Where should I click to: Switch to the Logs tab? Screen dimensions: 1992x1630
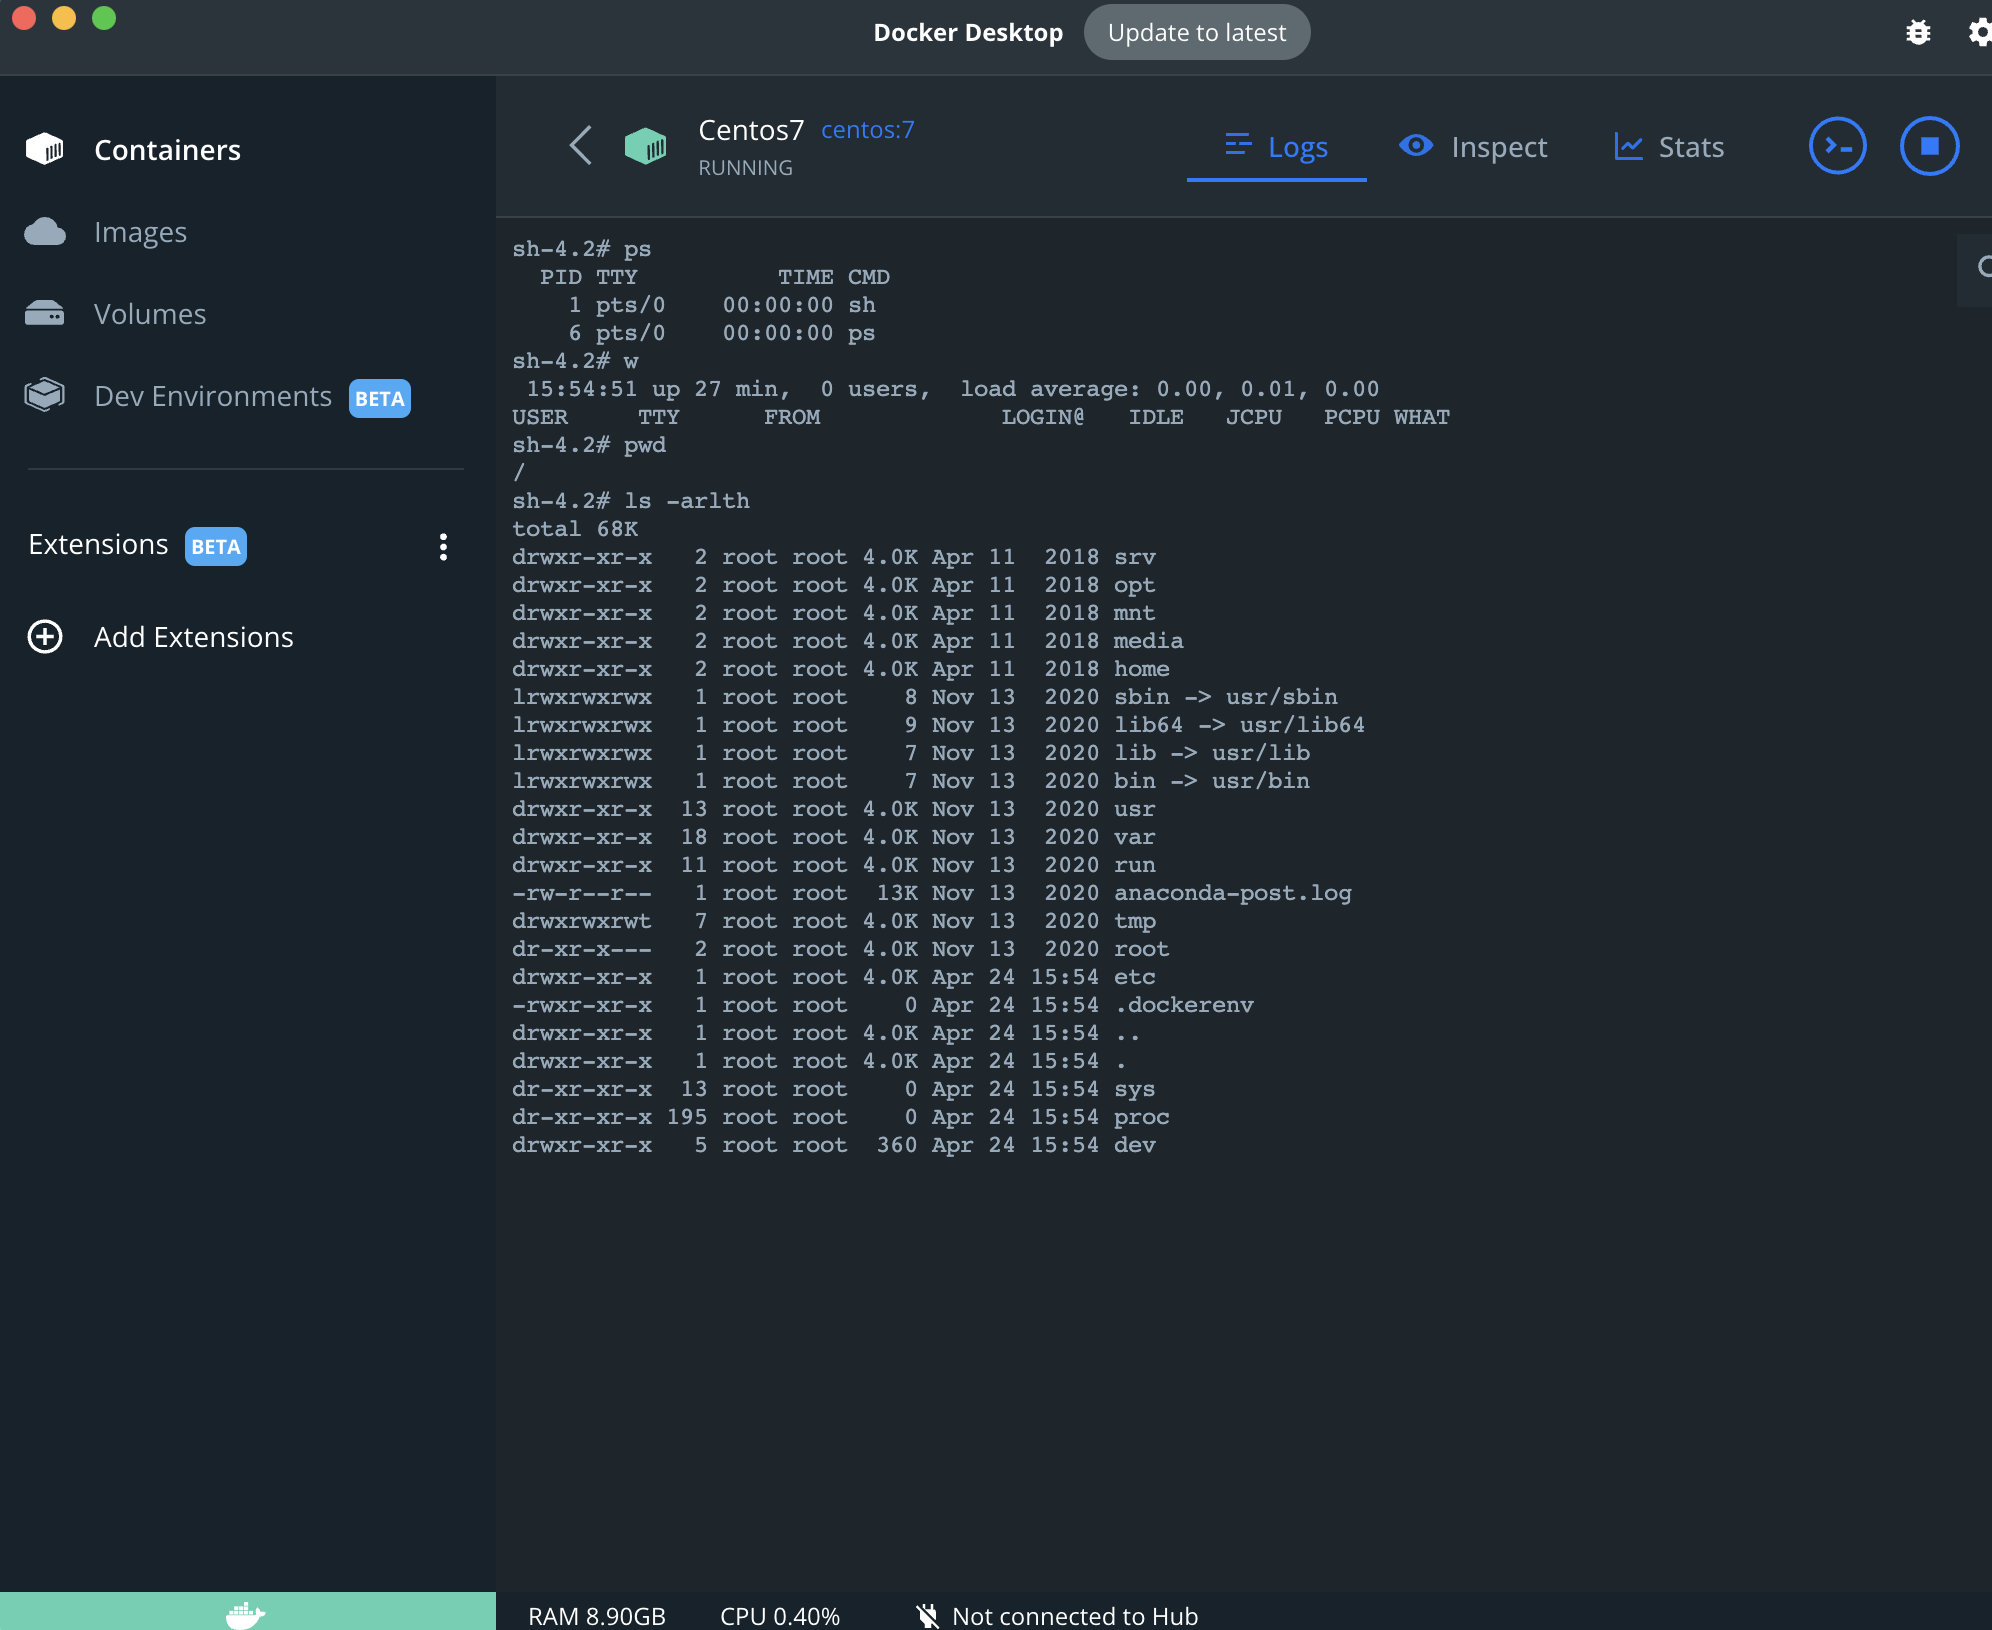(1276, 148)
